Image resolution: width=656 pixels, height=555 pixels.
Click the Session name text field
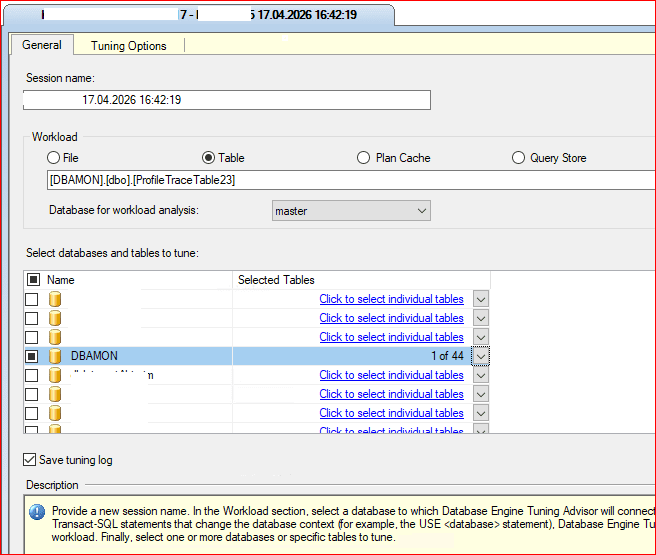point(227,100)
